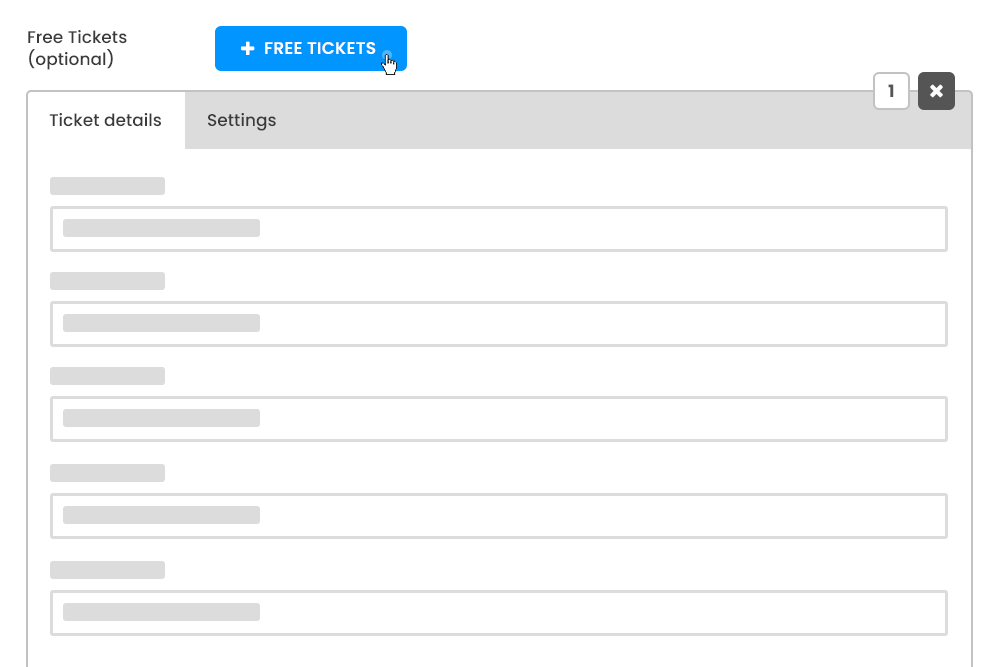Image resolution: width=1000 pixels, height=667 pixels.
Task: Click the plus icon on FREE TICKETS button
Action: pos(248,48)
